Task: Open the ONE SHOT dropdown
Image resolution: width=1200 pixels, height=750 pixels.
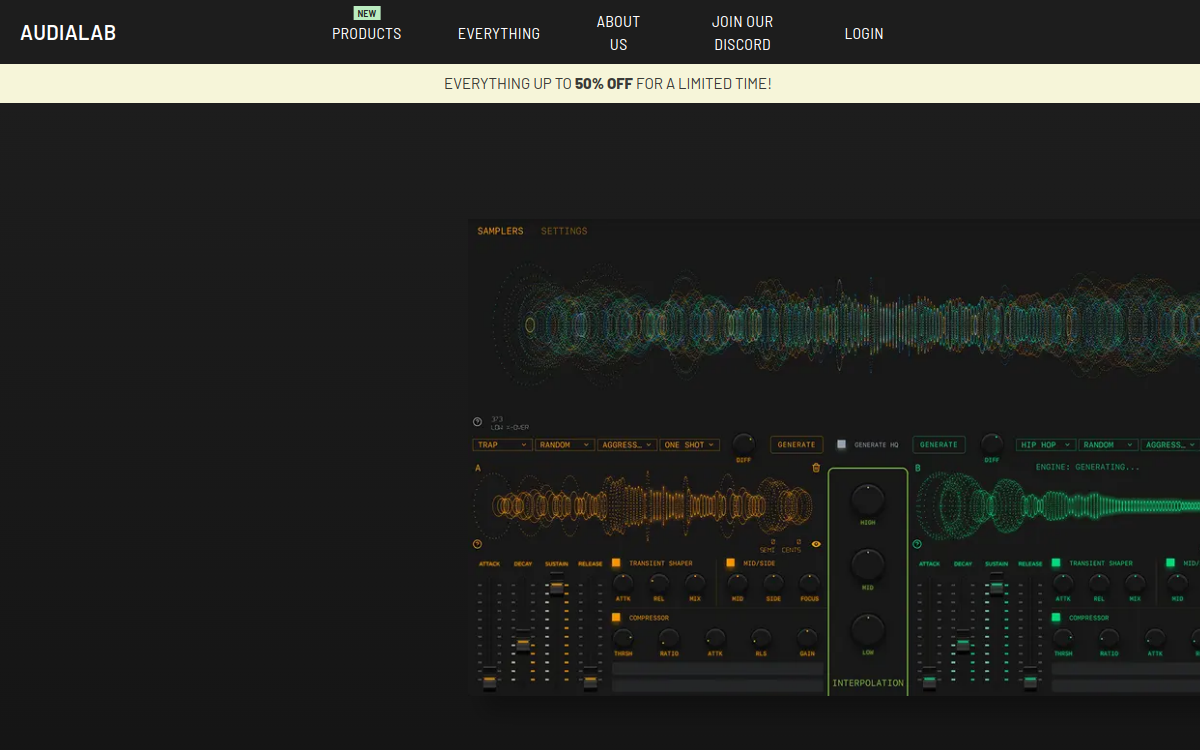Action: (x=689, y=445)
